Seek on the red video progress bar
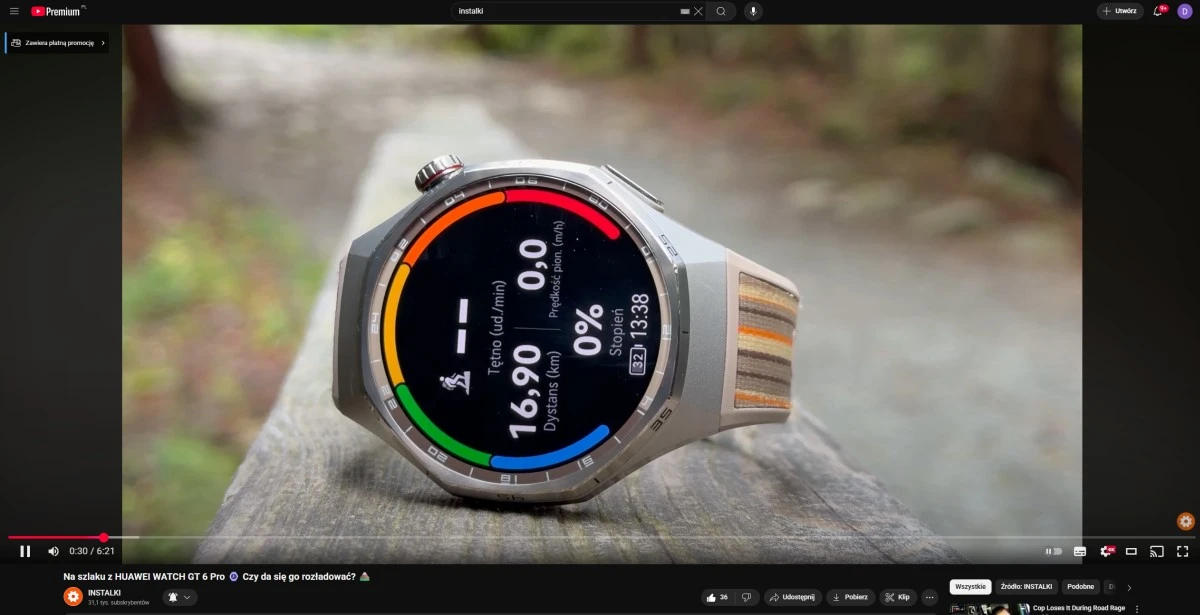 point(300,537)
